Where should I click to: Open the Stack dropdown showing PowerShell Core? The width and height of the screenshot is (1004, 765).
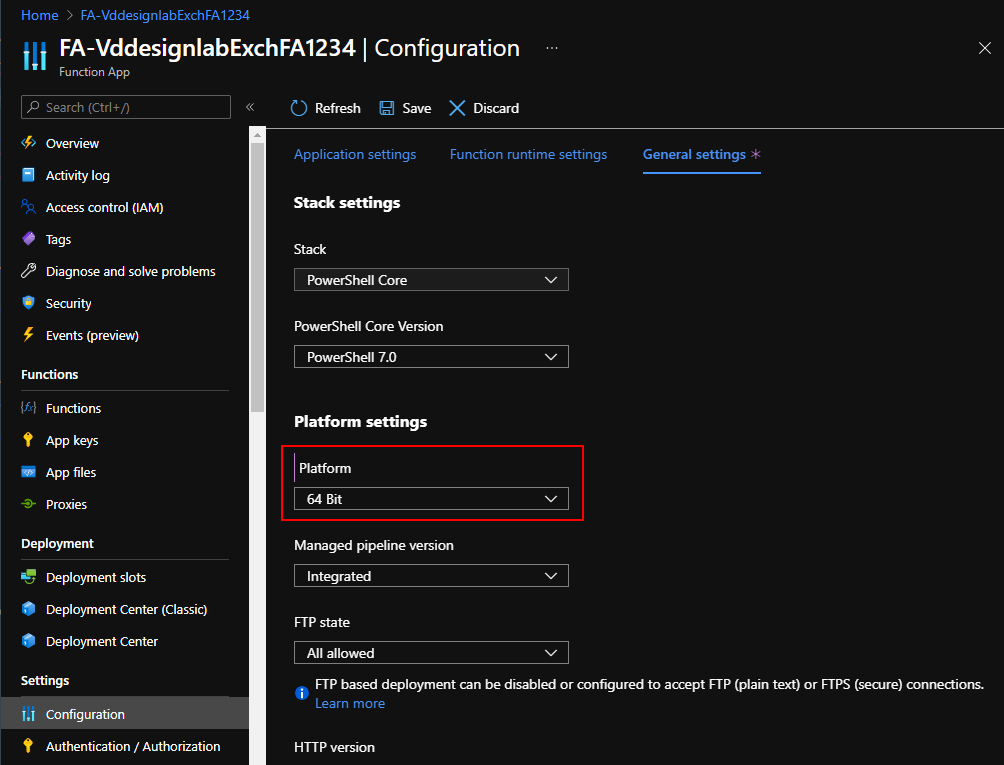pyautogui.click(x=431, y=280)
